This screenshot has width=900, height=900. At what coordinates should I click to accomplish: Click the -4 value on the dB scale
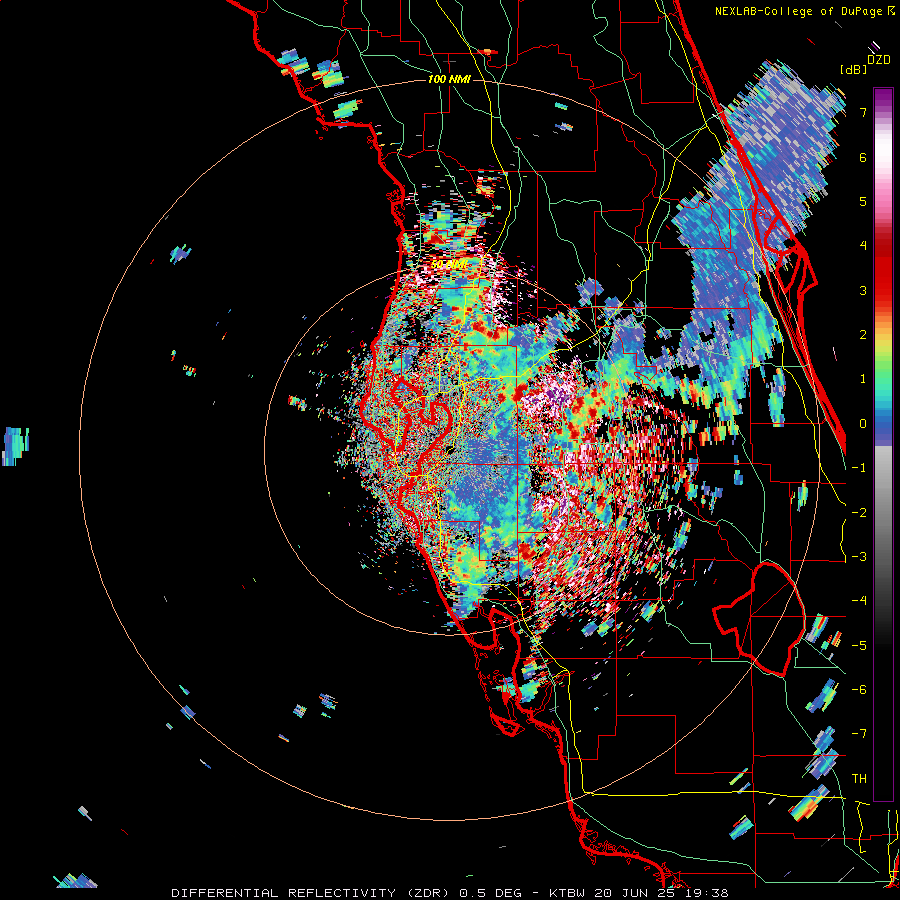tap(859, 601)
